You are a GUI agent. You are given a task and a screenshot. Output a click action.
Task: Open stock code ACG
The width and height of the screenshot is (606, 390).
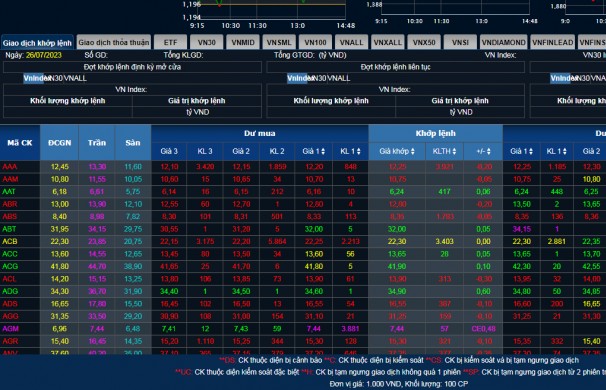pos(10,266)
